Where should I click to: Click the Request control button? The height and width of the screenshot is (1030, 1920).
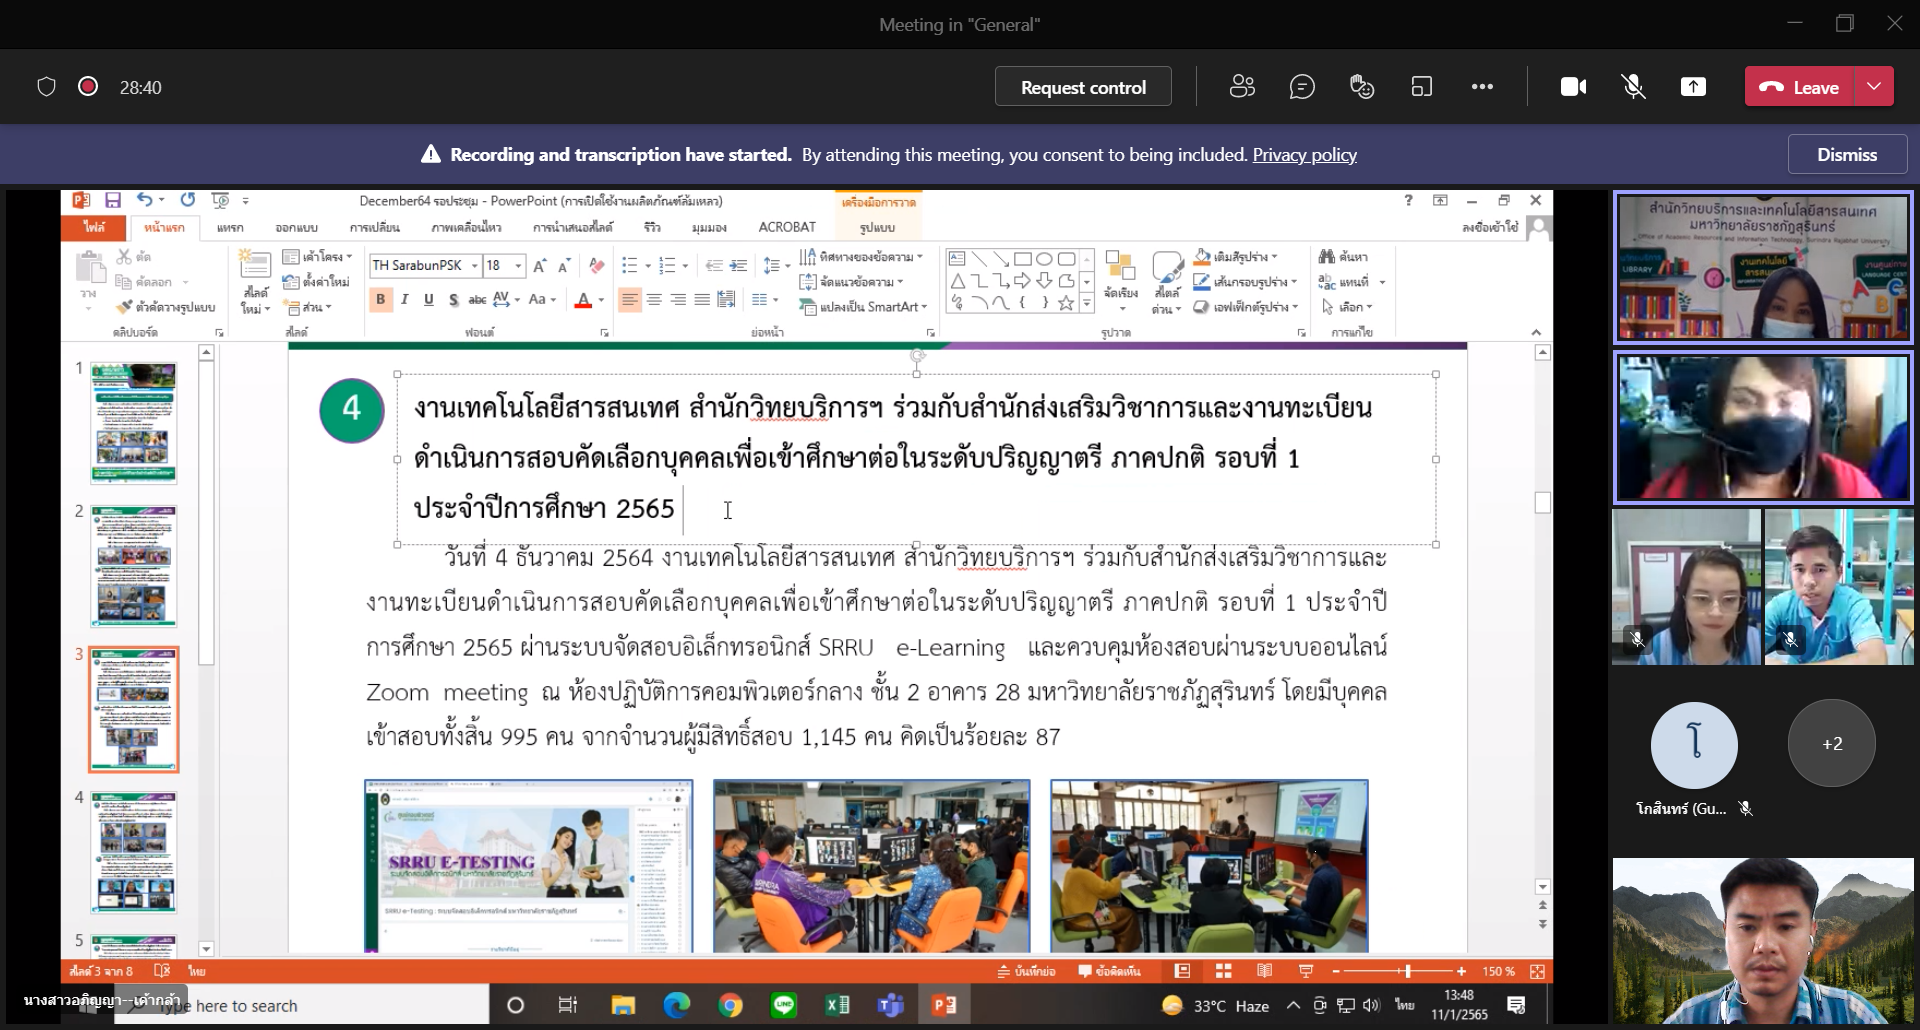tap(1083, 87)
